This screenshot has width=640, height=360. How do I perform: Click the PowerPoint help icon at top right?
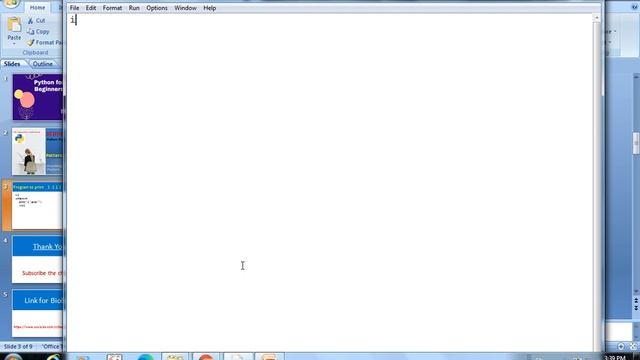pyautogui.click(x=635, y=7)
